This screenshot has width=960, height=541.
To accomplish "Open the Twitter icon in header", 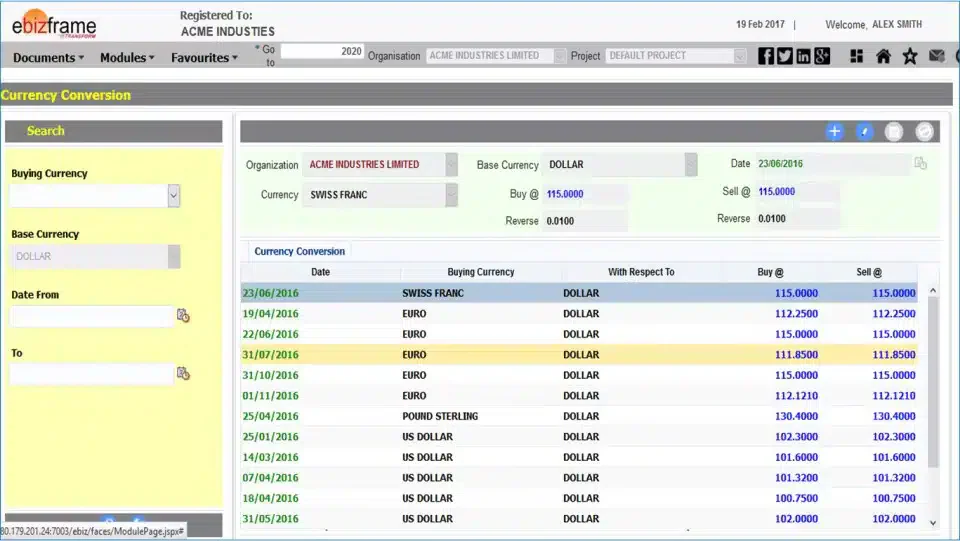I will [784, 56].
